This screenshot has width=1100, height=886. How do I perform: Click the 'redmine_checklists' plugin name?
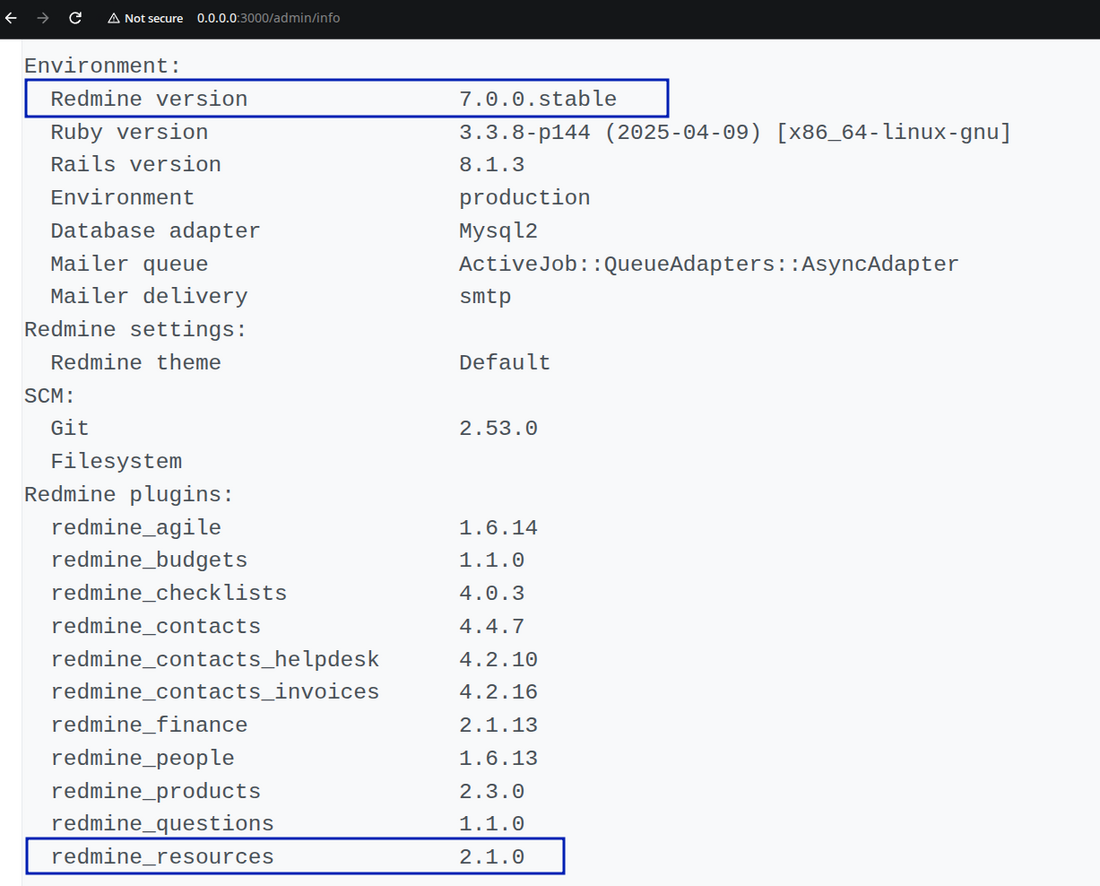click(x=168, y=593)
